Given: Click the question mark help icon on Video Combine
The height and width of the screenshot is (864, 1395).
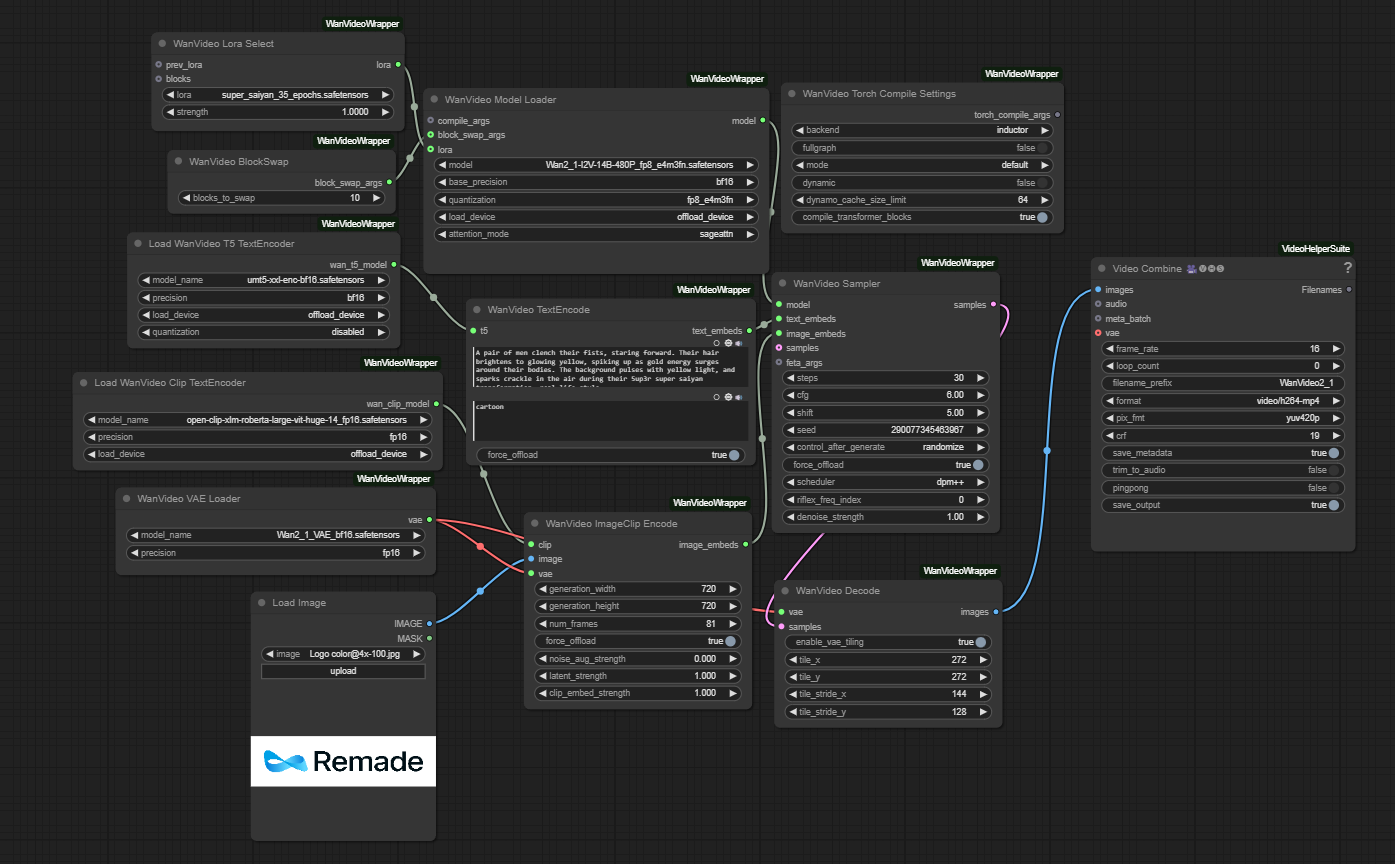Looking at the screenshot, I should [1348, 268].
